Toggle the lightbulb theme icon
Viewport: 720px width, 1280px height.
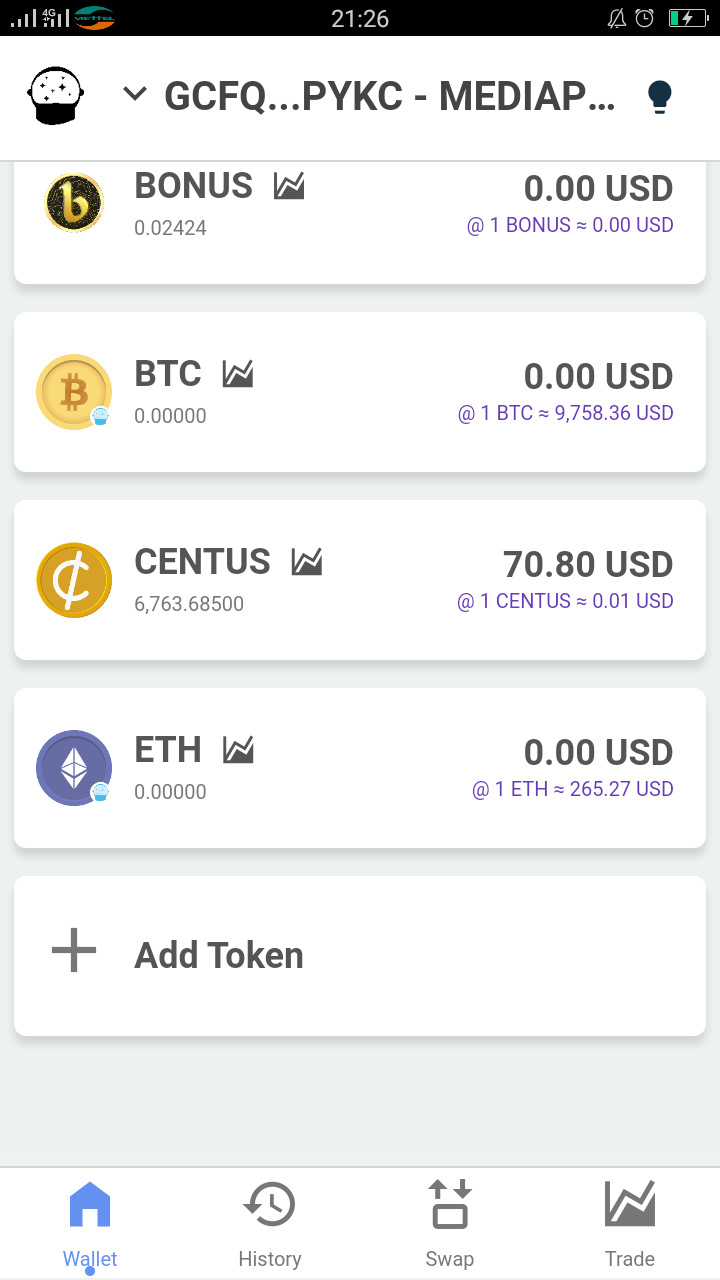coord(659,96)
